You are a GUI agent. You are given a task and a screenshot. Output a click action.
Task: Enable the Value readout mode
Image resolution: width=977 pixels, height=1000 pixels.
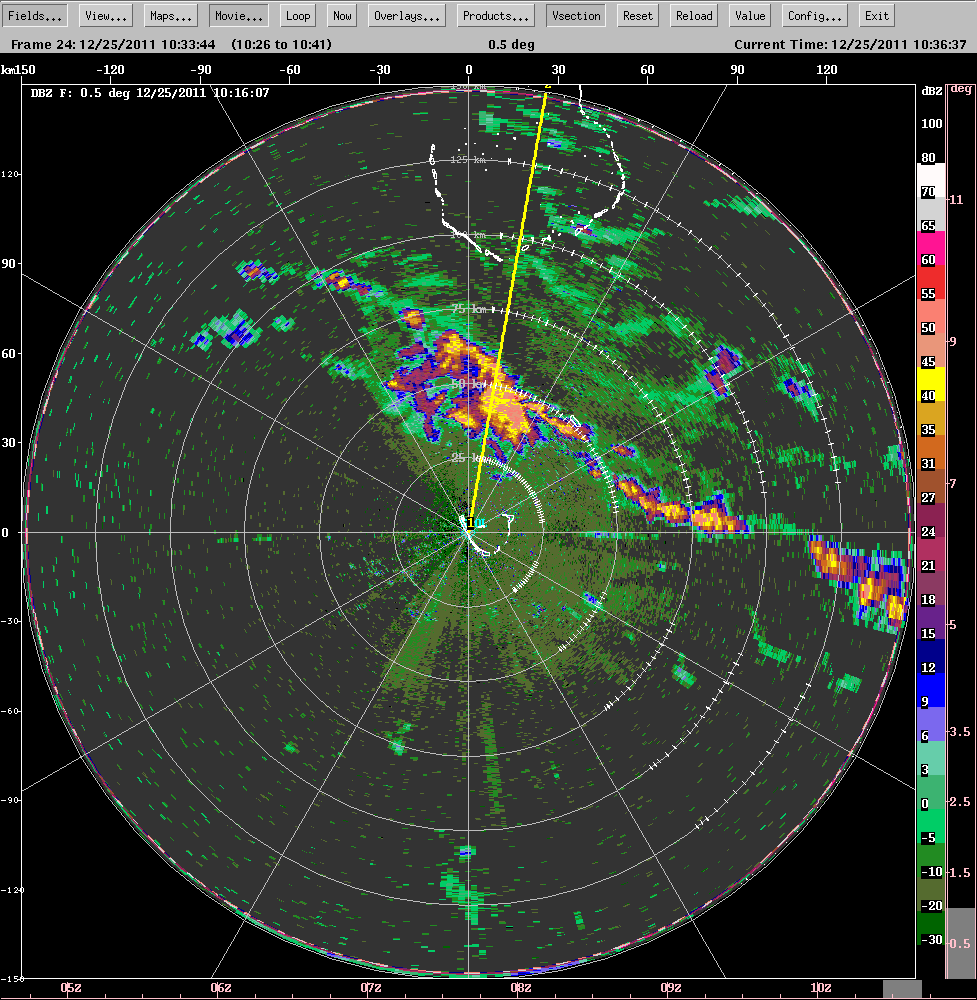tap(749, 15)
